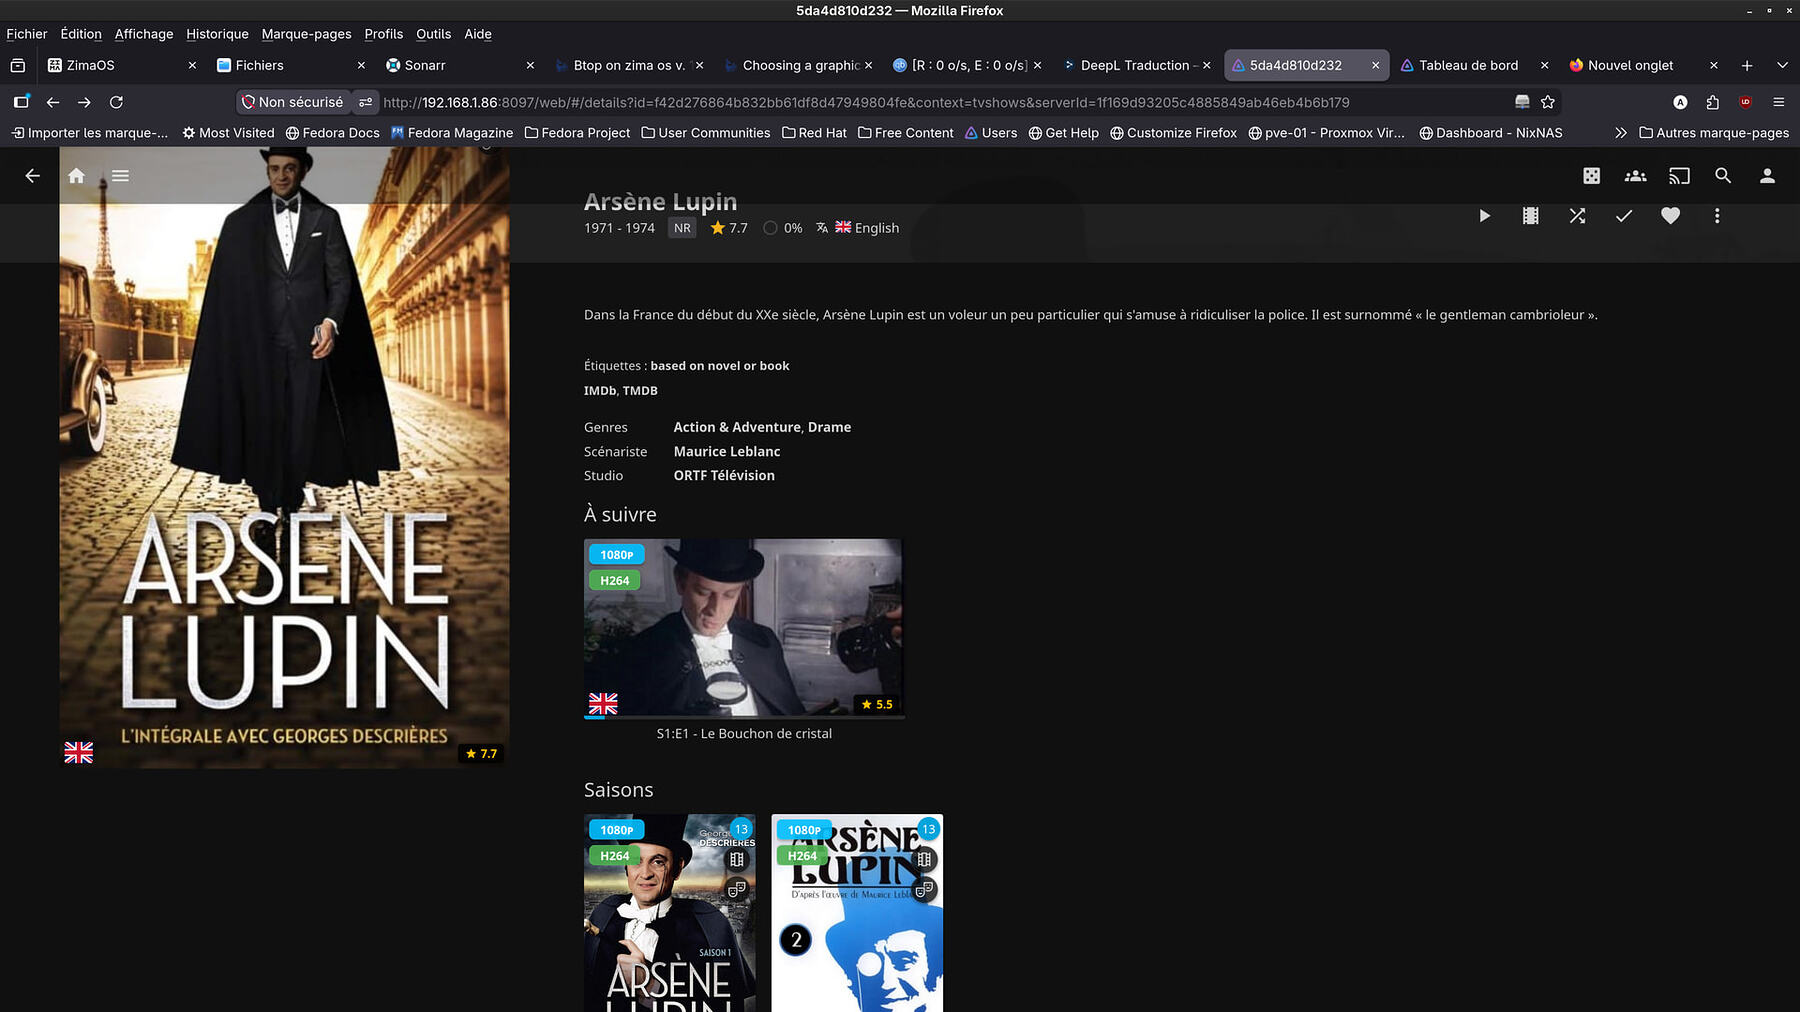
Task: Open the Most Visited bookmarks dropdown
Action: [x=228, y=133]
